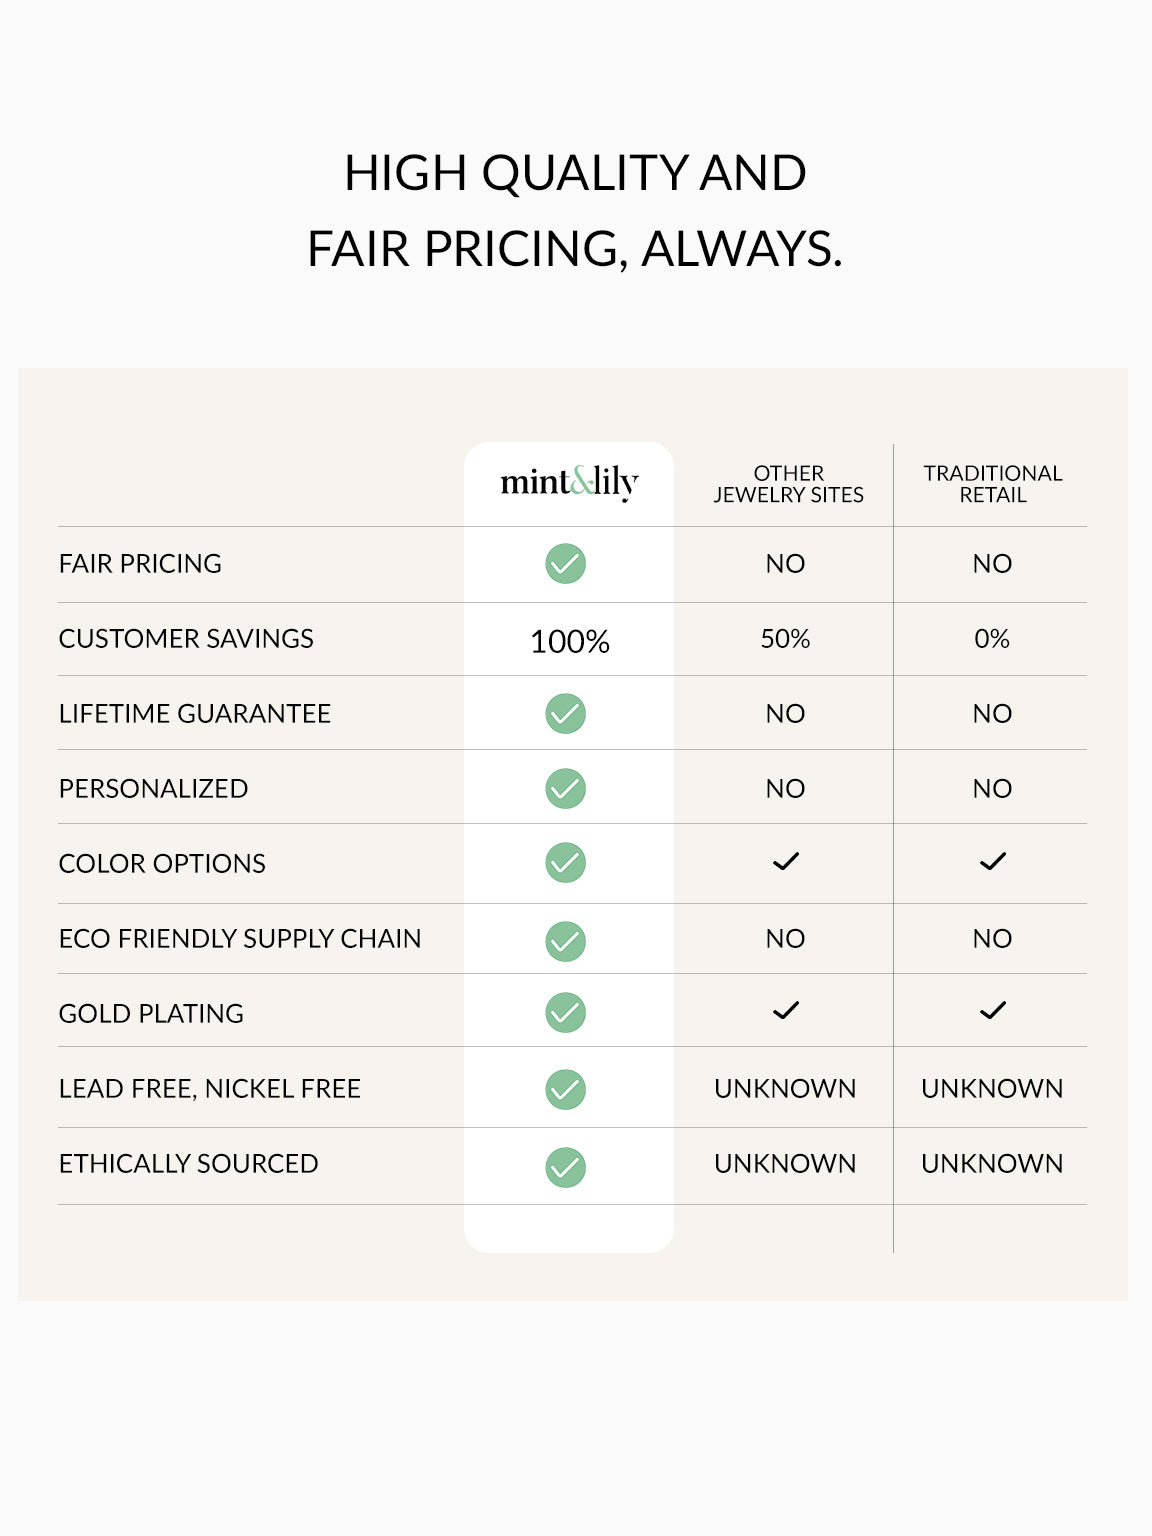Viewport: 1152px width, 1536px height.
Task: Click black checkmark under Traditional Retail, Gold Plating
Action: point(993,1011)
